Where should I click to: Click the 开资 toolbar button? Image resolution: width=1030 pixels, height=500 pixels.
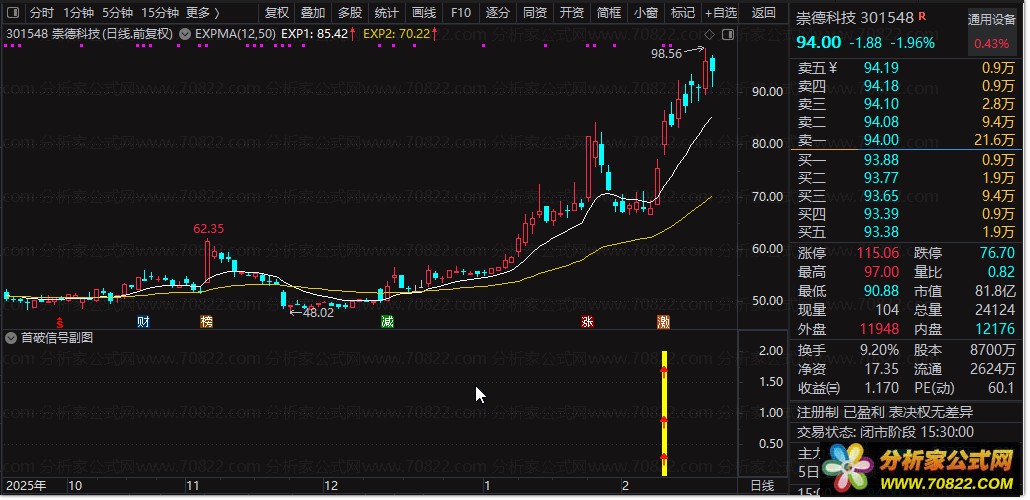(x=571, y=12)
